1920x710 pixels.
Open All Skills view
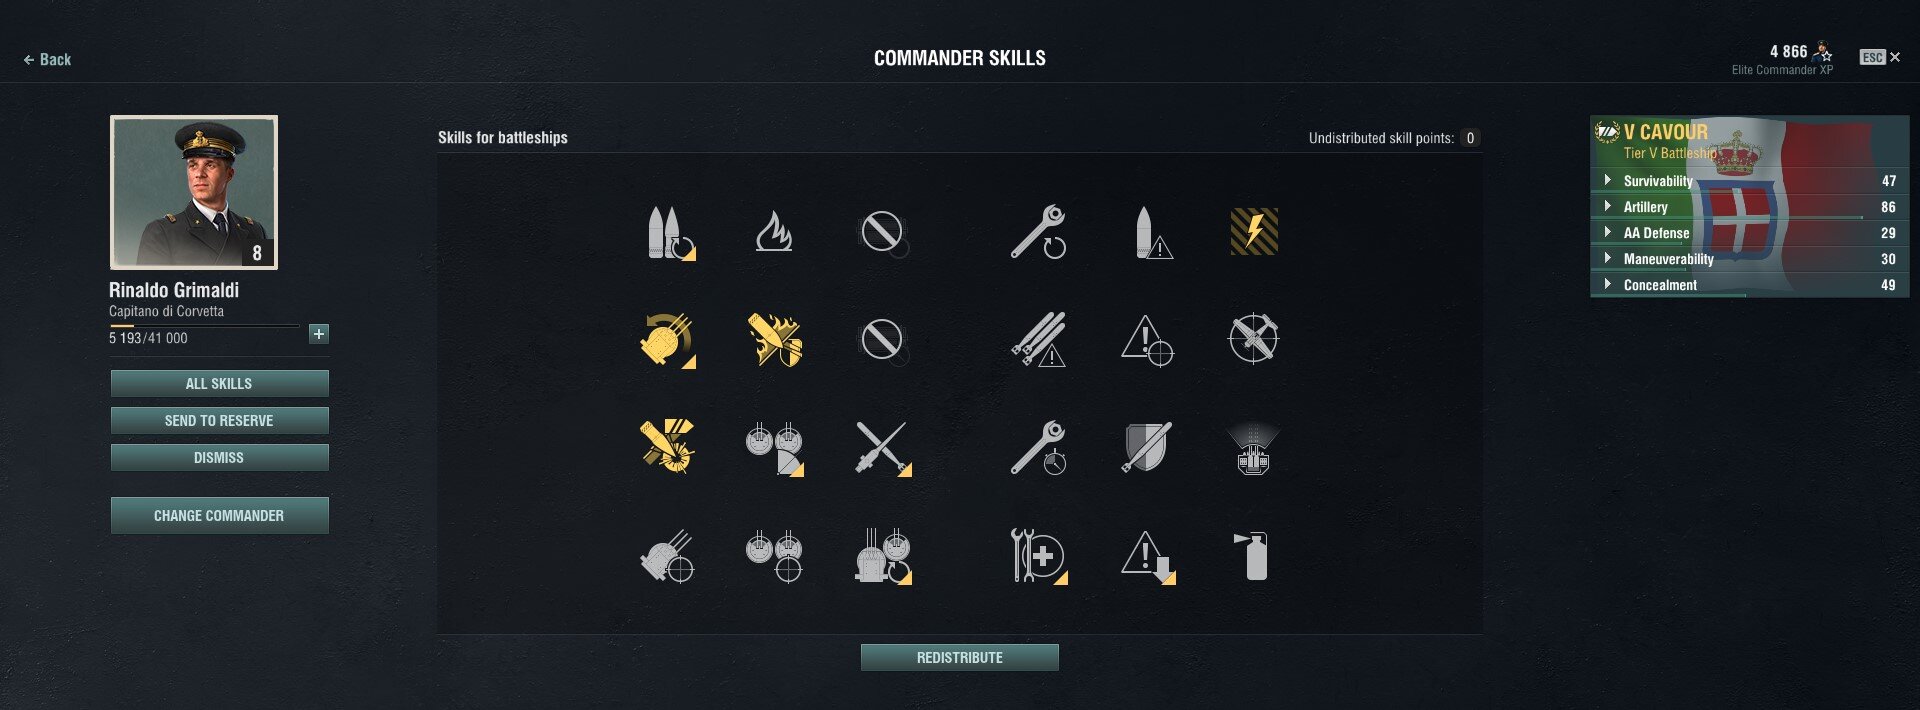219,383
